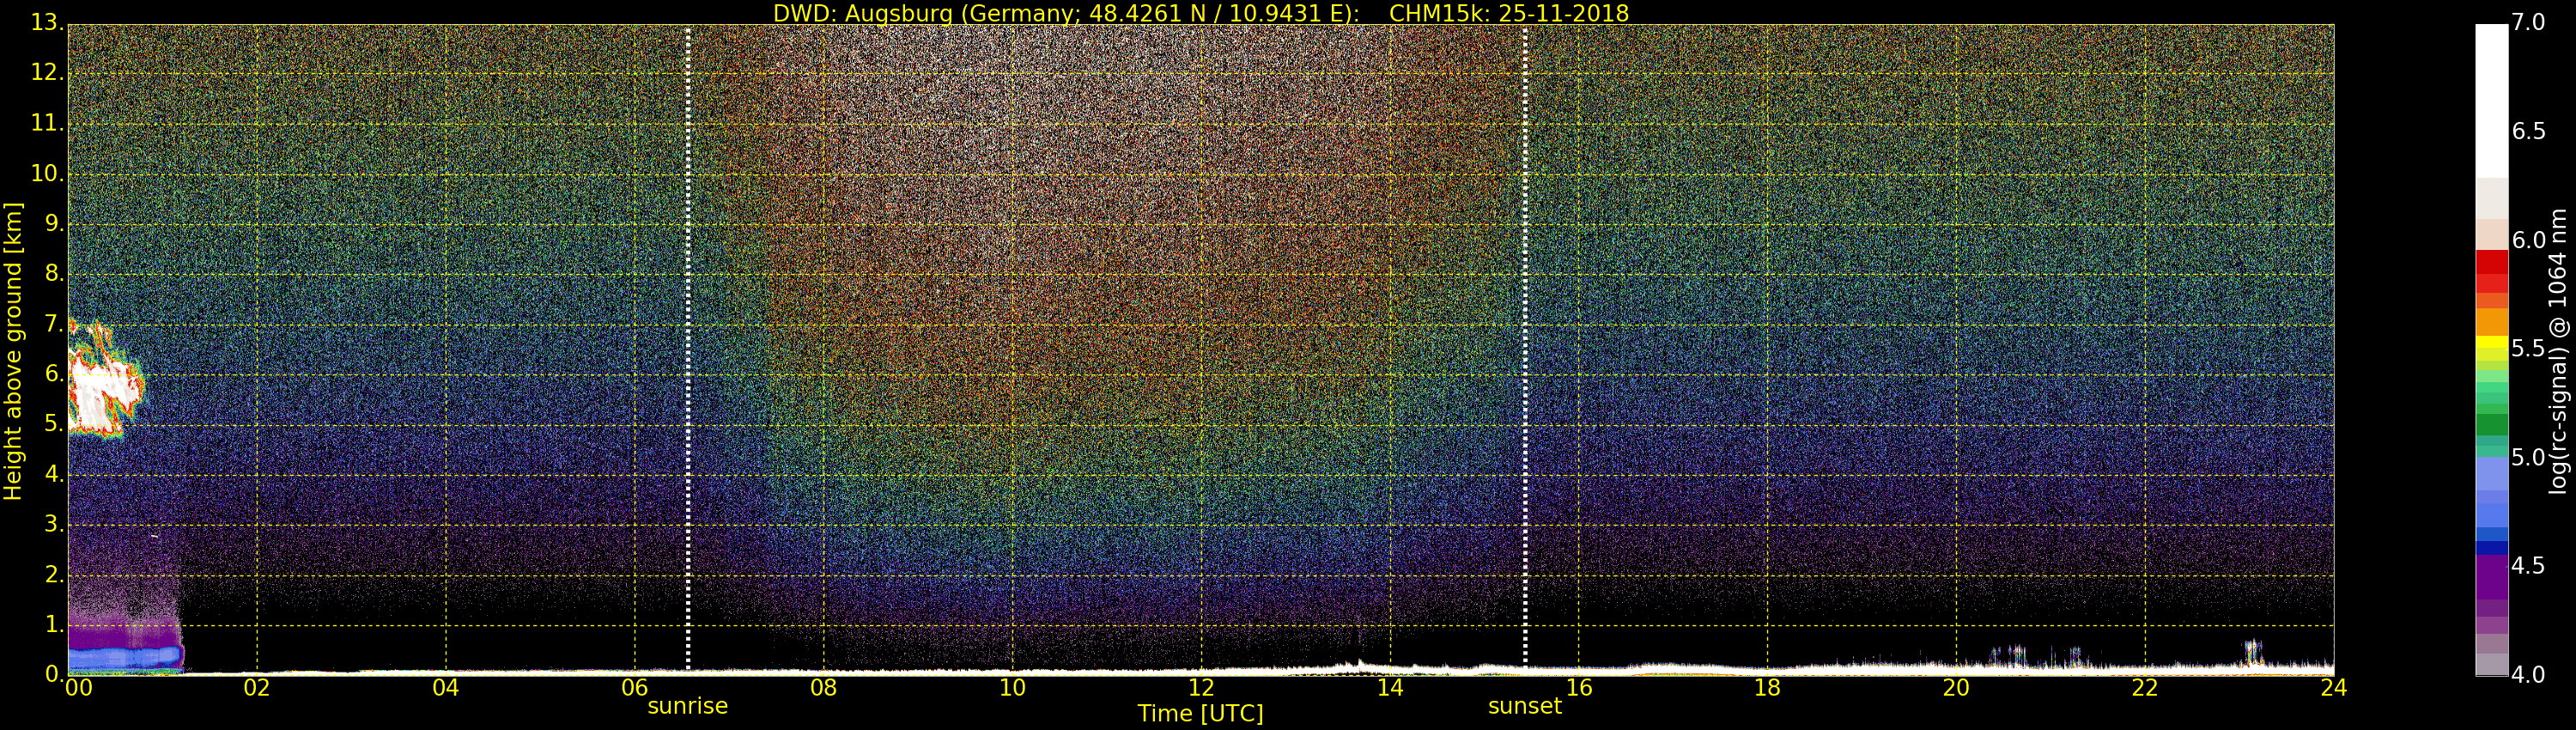Click the purple segment of the colorbar
Viewport: 2576px width, 730px height.
2491,576
